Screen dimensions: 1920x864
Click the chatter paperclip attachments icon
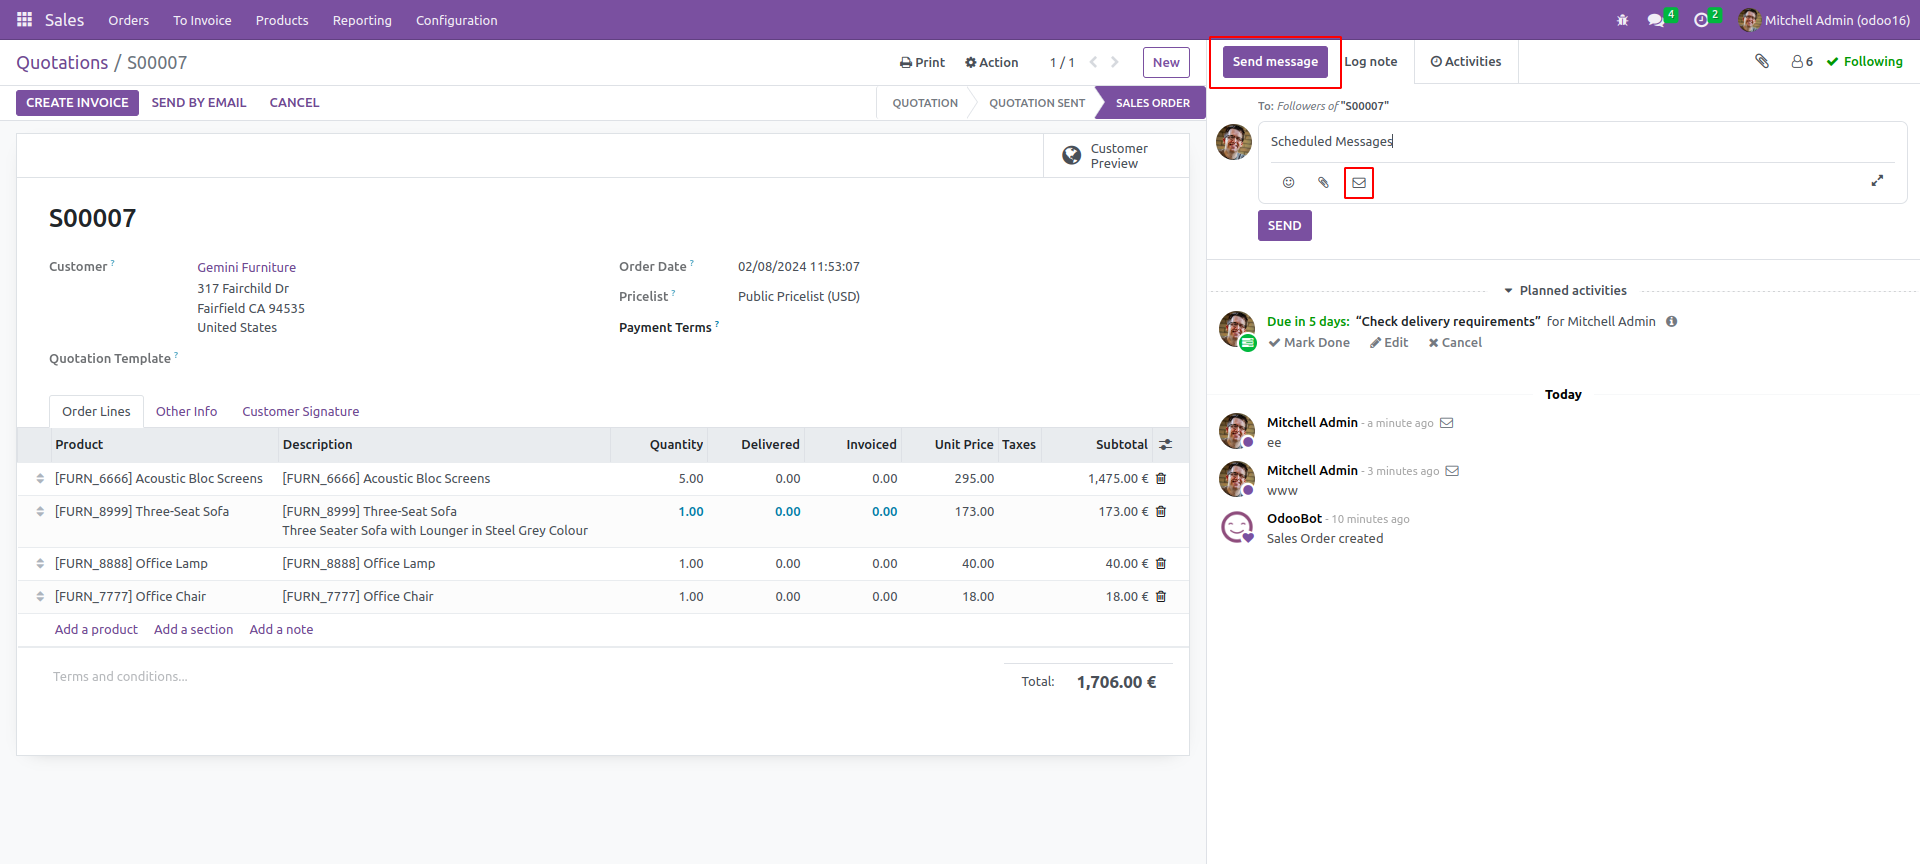pyautogui.click(x=1762, y=62)
